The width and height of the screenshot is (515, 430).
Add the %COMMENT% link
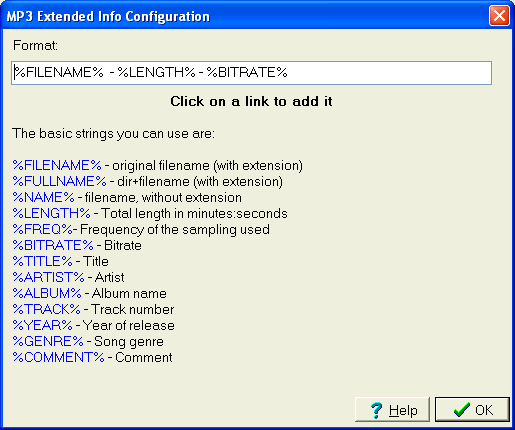click(59, 357)
